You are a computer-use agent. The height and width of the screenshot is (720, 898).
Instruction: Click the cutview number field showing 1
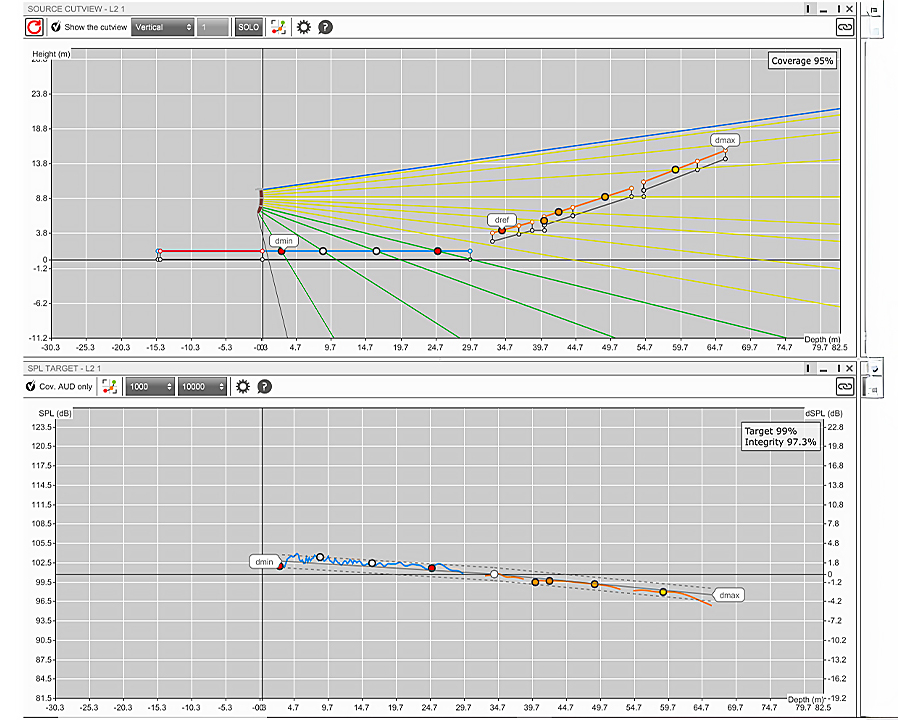[x=212, y=28]
